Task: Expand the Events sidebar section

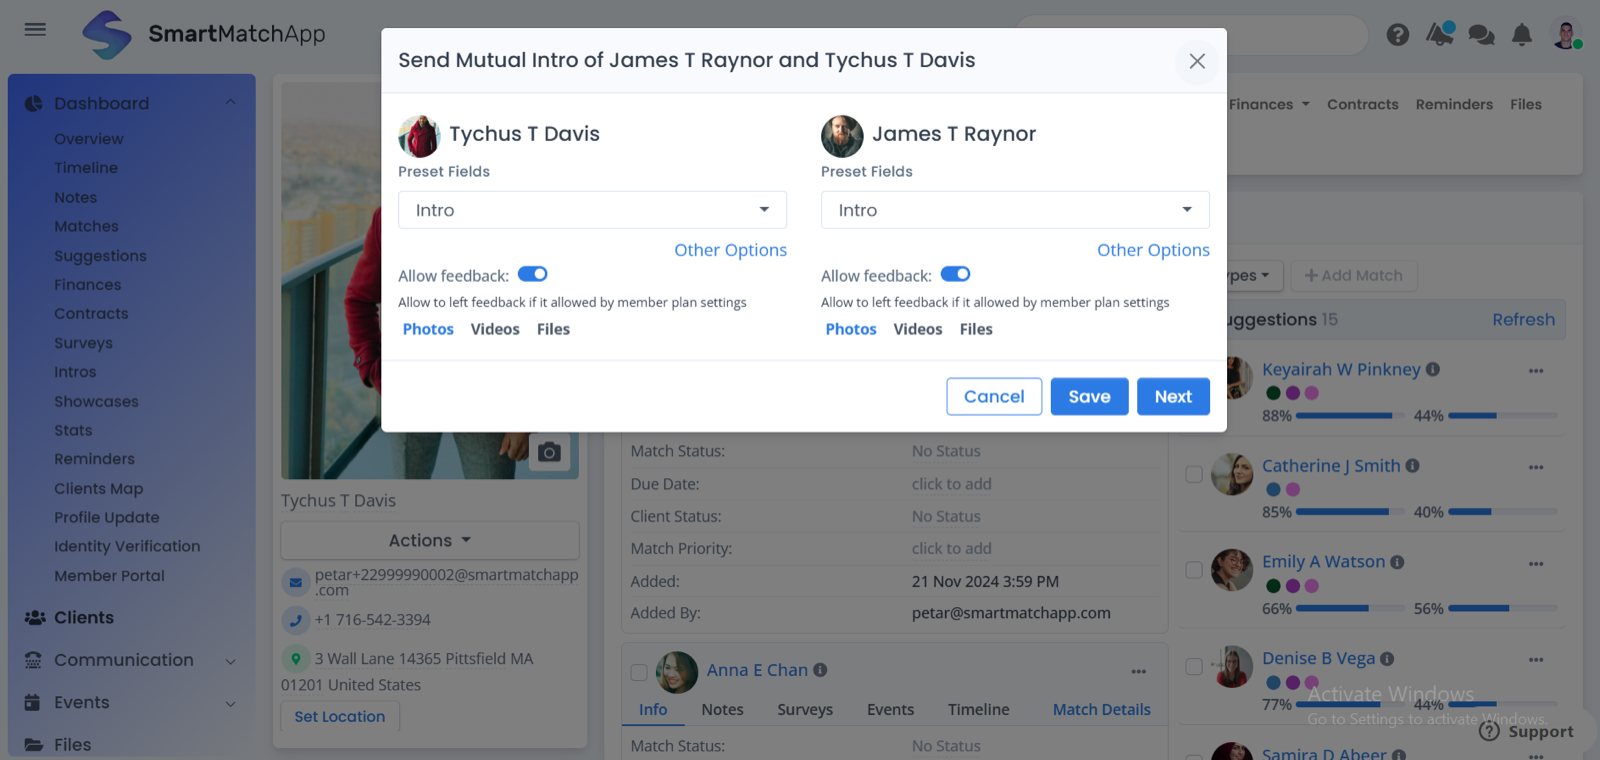Action: (x=231, y=703)
